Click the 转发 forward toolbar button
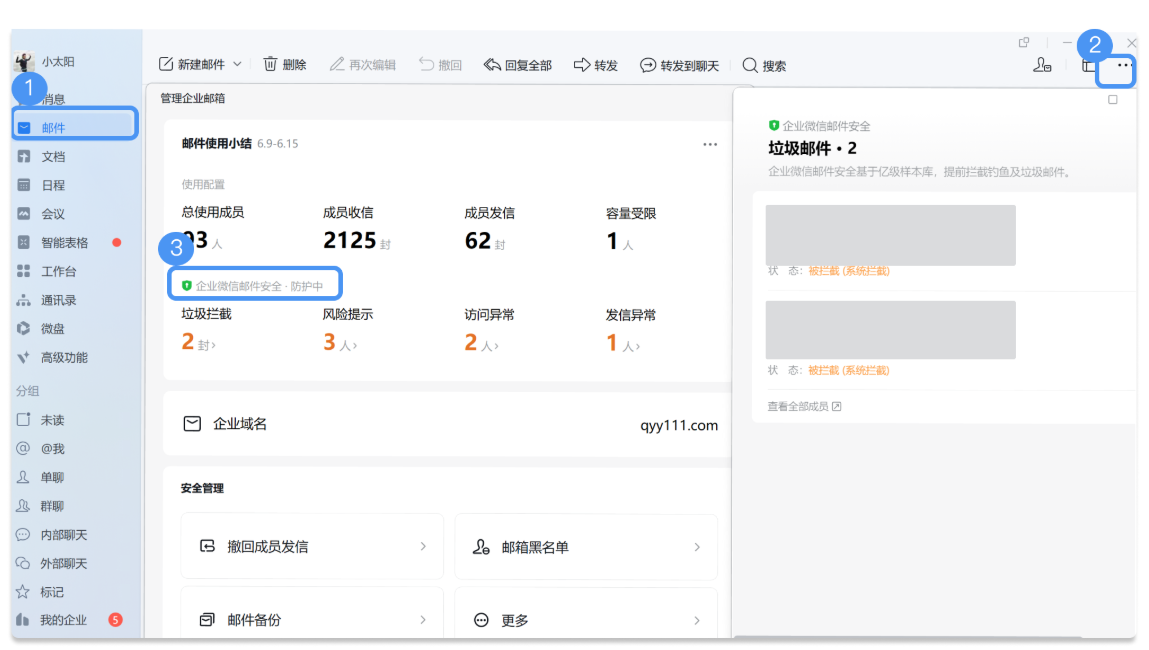 point(596,65)
